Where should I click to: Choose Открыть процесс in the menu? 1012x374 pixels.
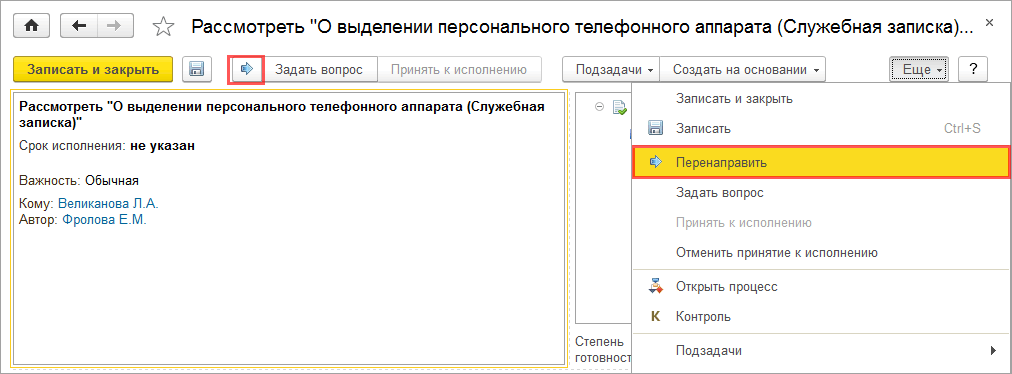(x=821, y=286)
